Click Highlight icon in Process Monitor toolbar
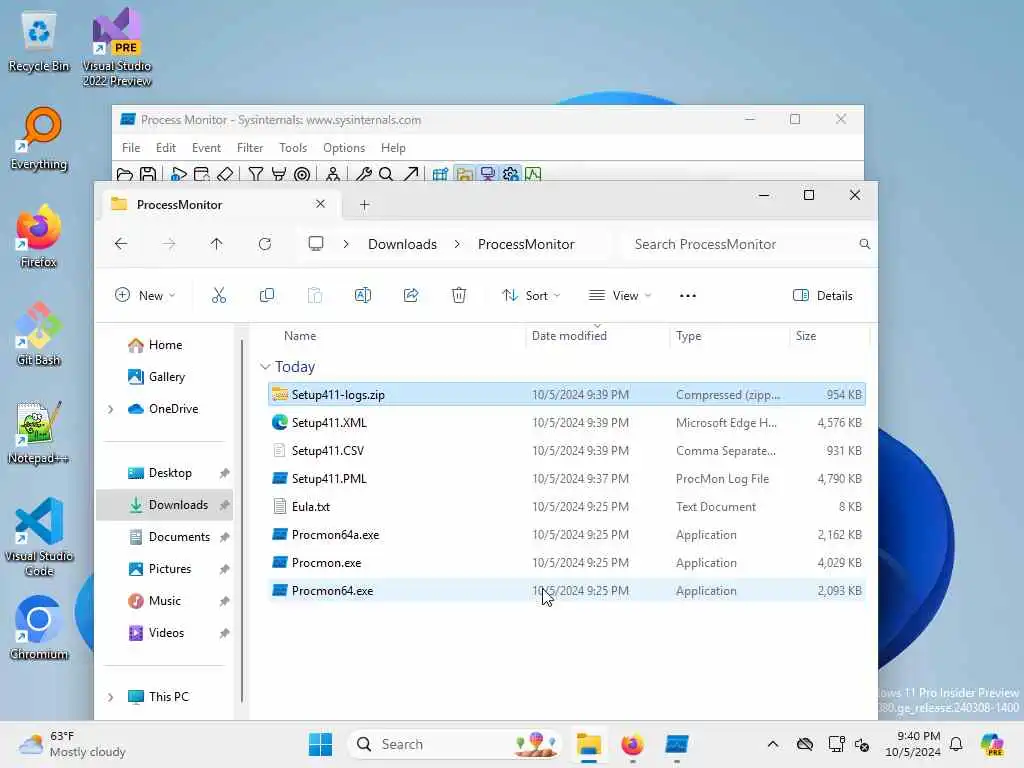The height and width of the screenshot is (768, 1024). 279,174
